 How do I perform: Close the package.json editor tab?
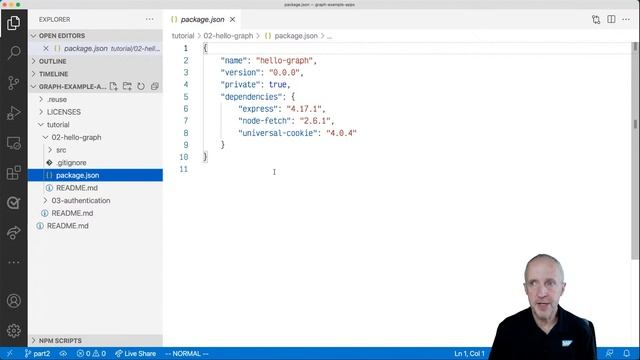pos(232,20)
